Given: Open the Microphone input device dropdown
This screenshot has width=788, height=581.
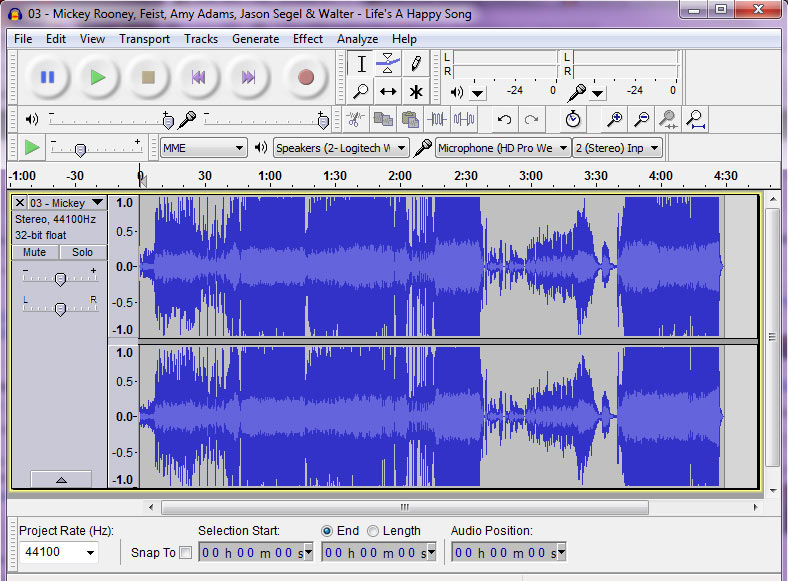Looking at the screenshot, I should pos(503,148).
